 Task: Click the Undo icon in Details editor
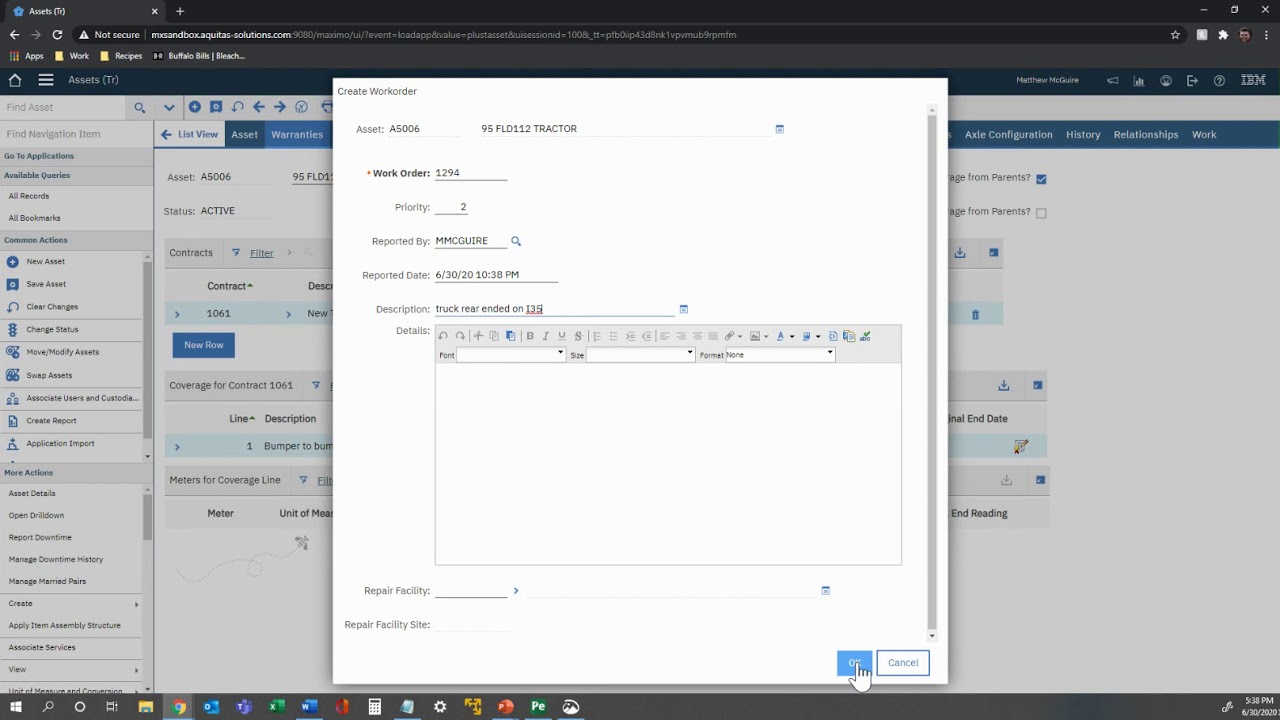point(443,336)
